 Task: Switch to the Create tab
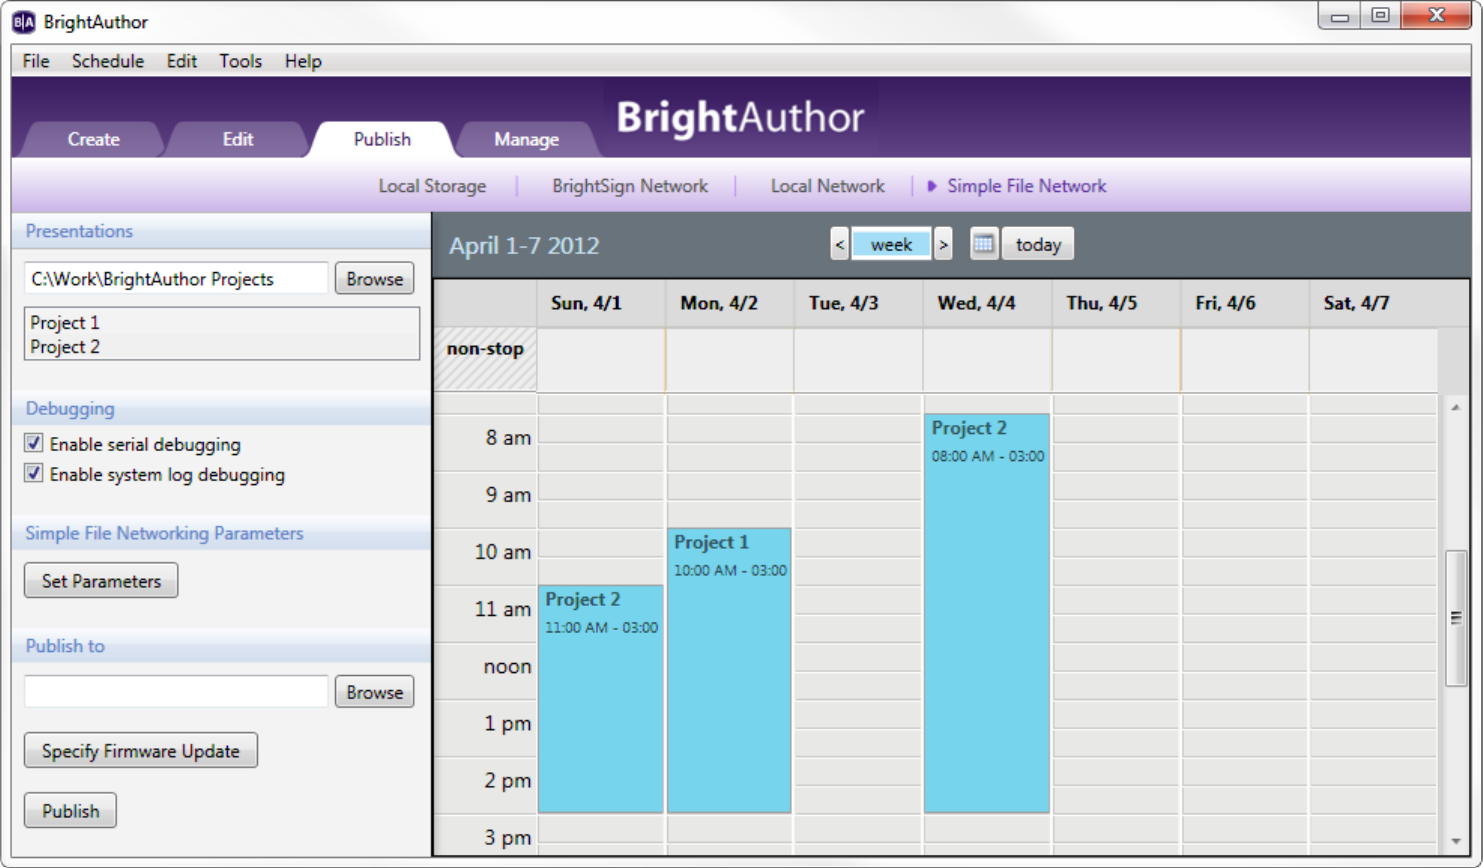pyautogui.click(x=93, y=140)
